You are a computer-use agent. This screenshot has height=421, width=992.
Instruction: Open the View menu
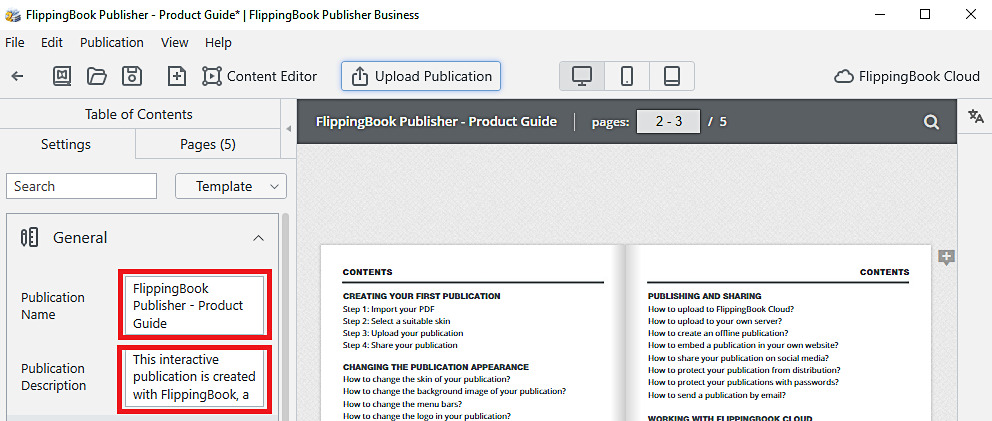pos(175,42)
